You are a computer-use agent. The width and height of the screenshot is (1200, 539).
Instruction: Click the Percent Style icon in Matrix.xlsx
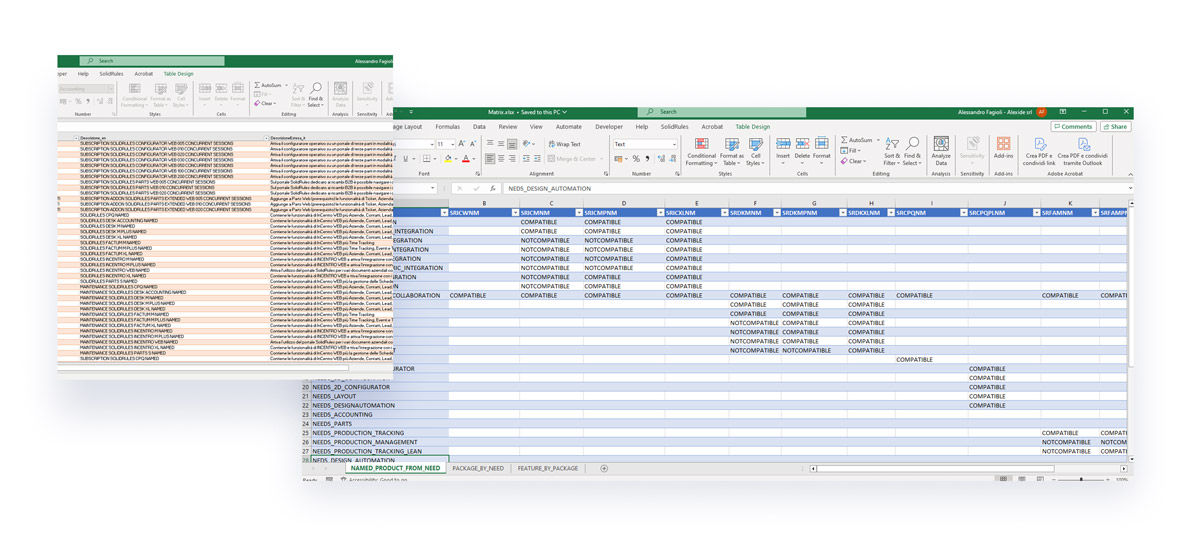point(636,159)
